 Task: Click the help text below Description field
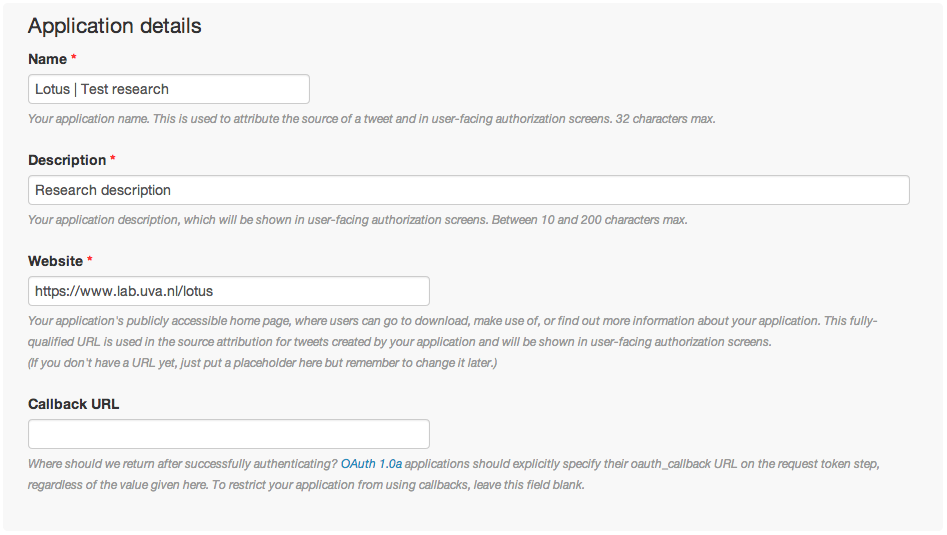(x=358, y=220)
